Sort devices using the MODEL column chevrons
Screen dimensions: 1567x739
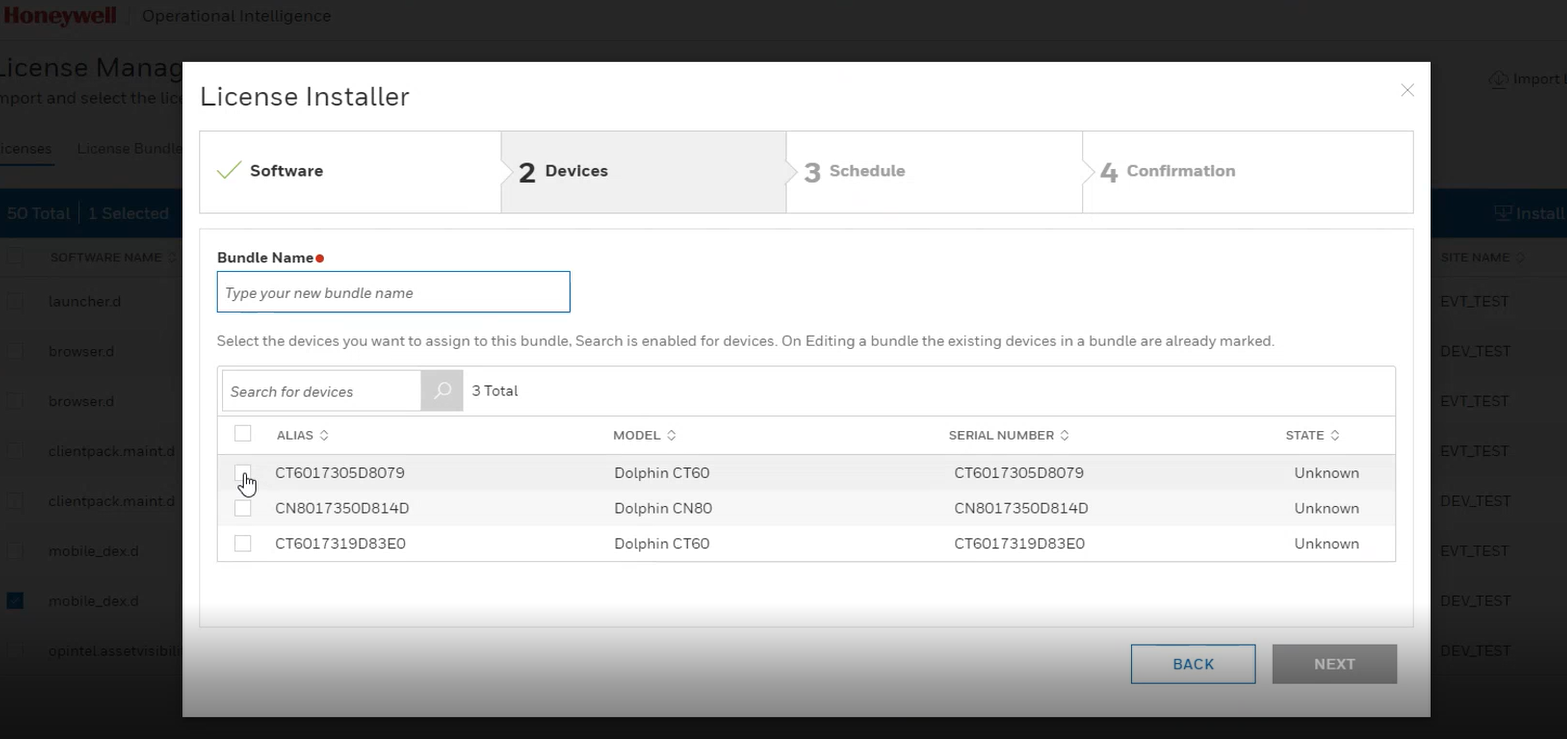(x=671, y=435)
